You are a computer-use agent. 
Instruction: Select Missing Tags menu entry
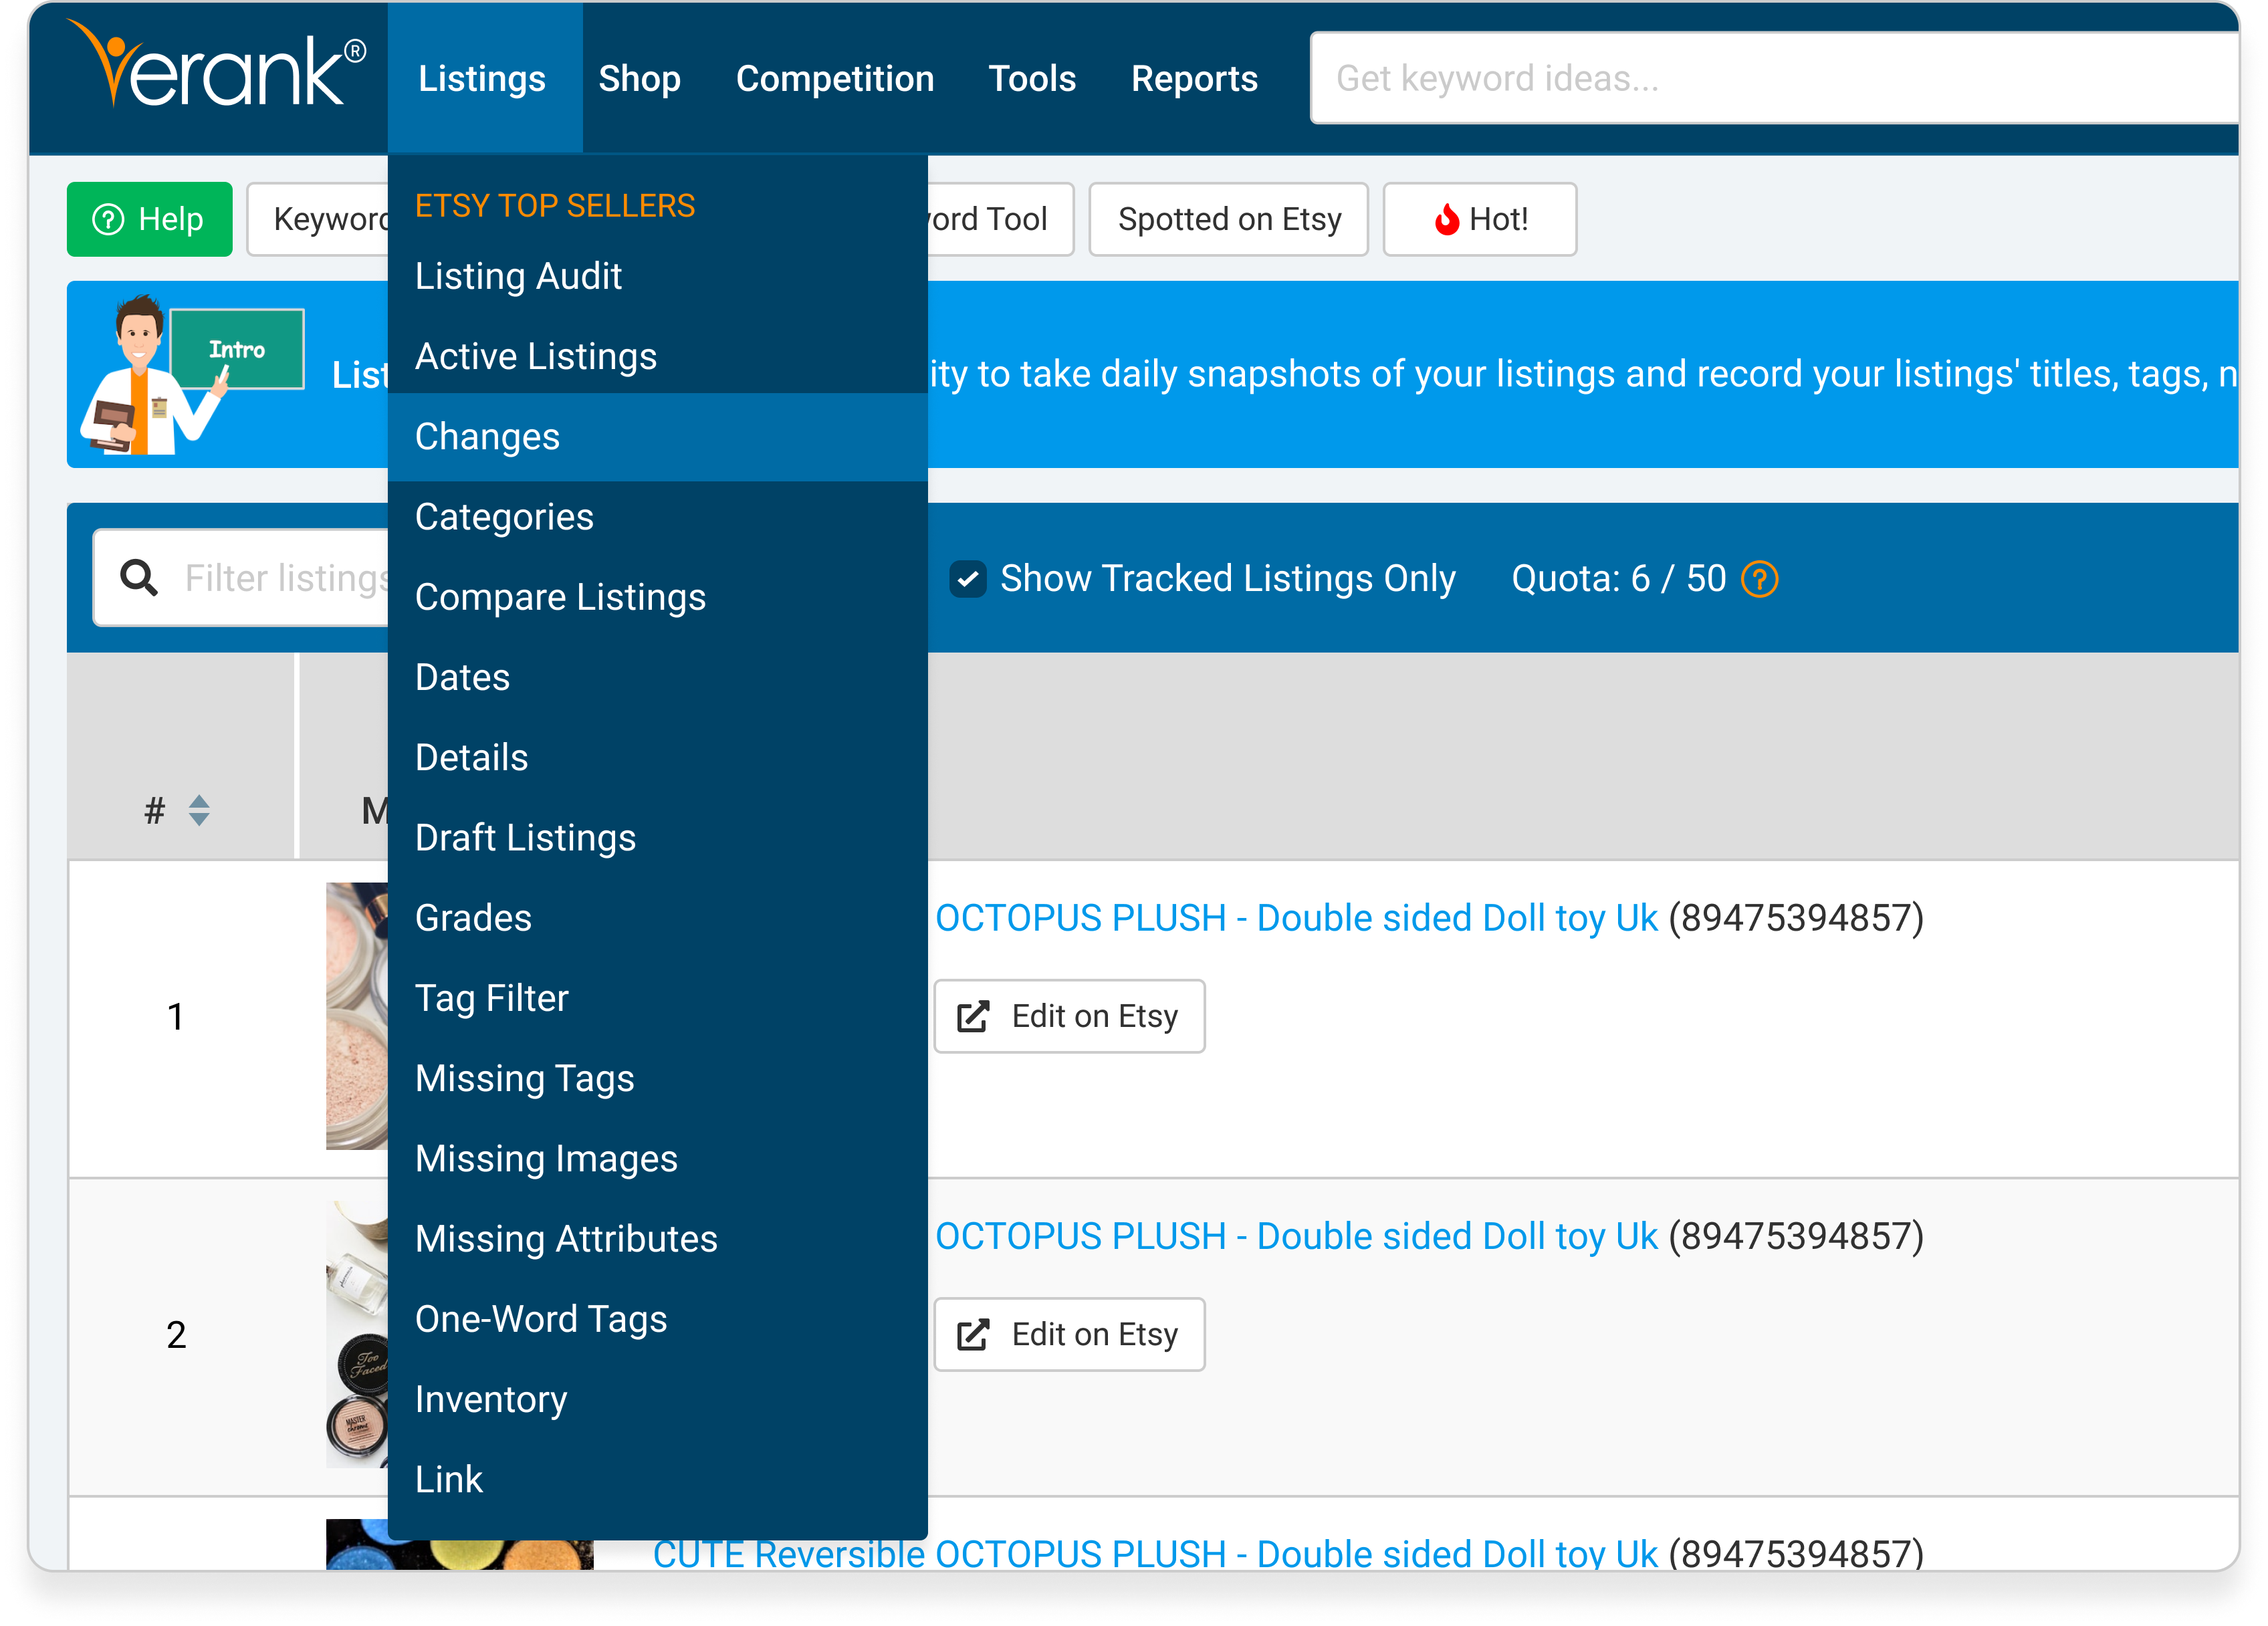pos(657,1078)
